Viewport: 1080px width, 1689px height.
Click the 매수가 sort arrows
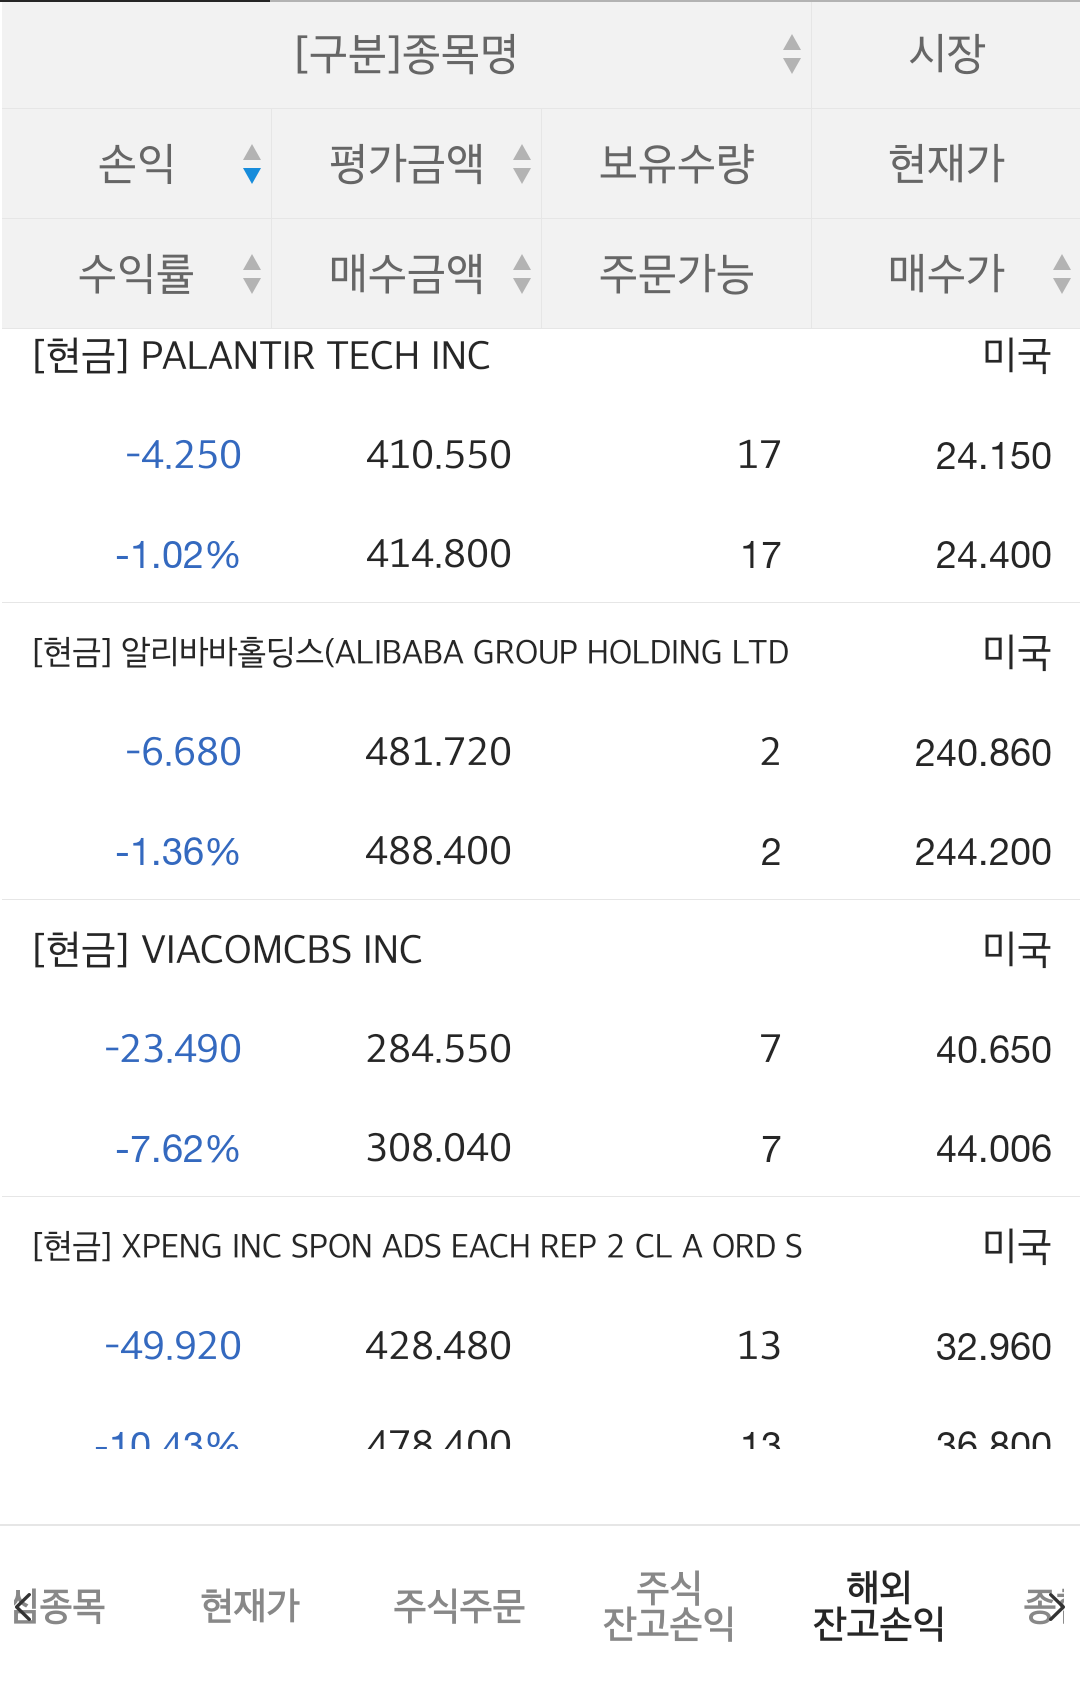point(1061,274)
